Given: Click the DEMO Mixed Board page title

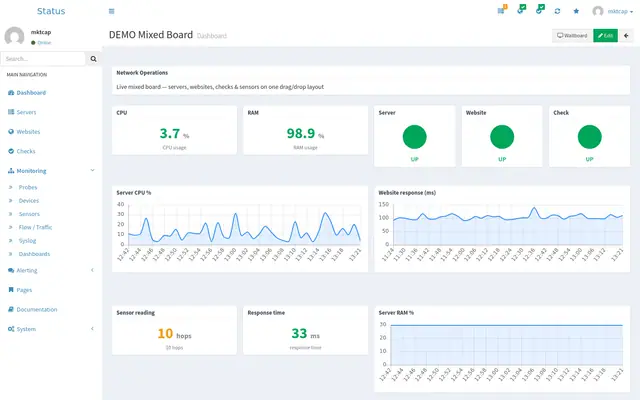Looking at the screenshot, I should click(151, 35).
